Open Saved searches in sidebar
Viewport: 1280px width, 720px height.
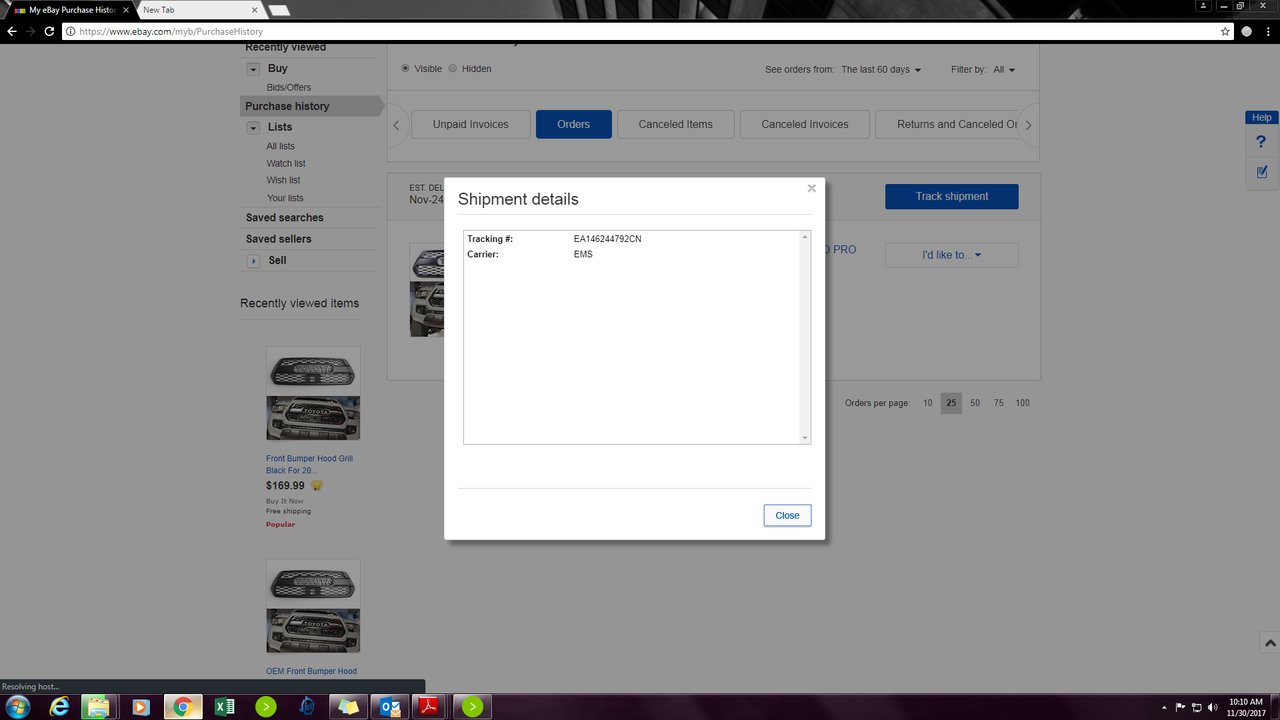(x=285, y=218)
